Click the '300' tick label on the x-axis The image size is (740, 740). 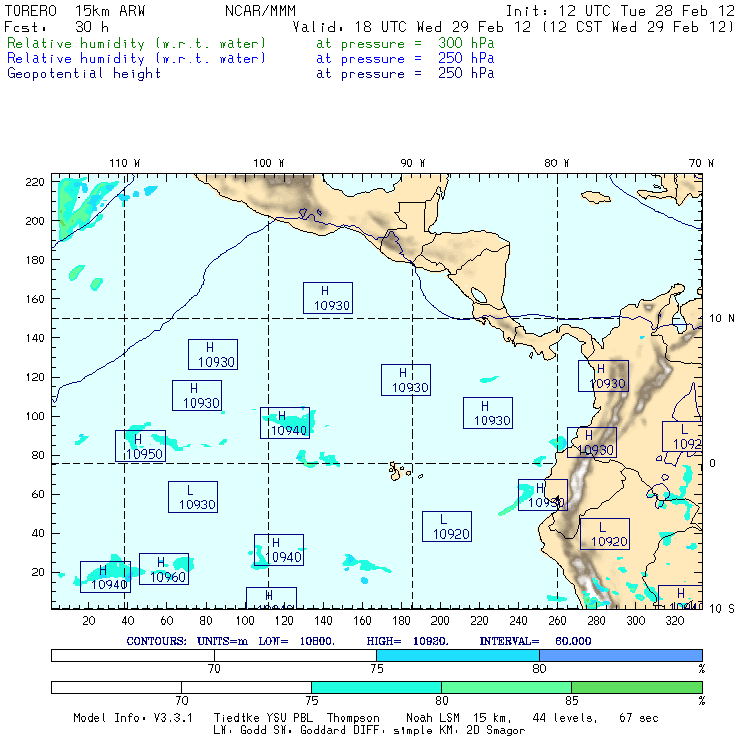635,621
